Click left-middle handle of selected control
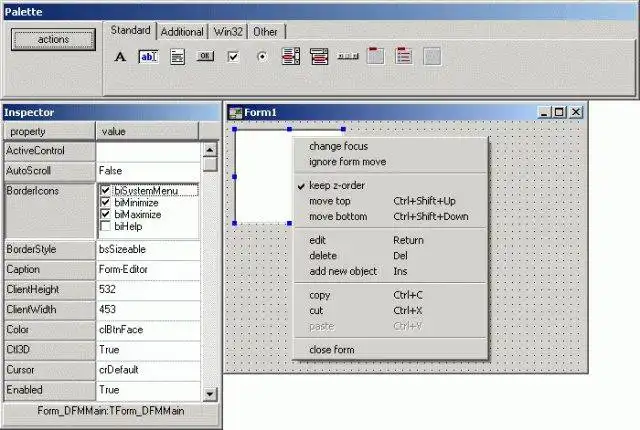Viewport: 640px width, 430px height. pyautogui.click(x=235, y=177)
